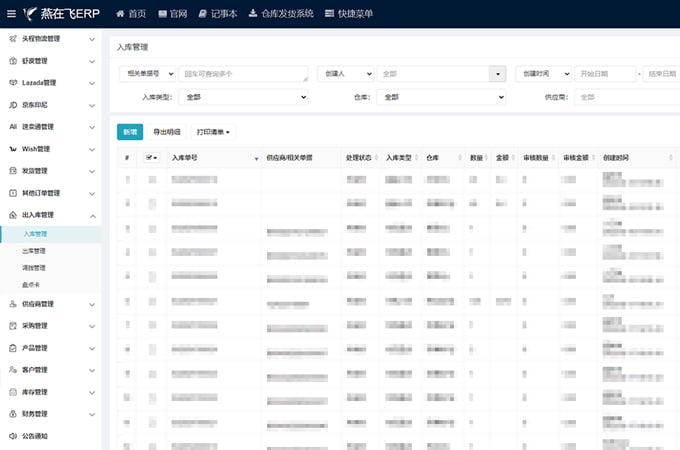Check the first table row checkbox
Image resolution: width=680 pixels, height=450 pixels.
pos(152,179)
